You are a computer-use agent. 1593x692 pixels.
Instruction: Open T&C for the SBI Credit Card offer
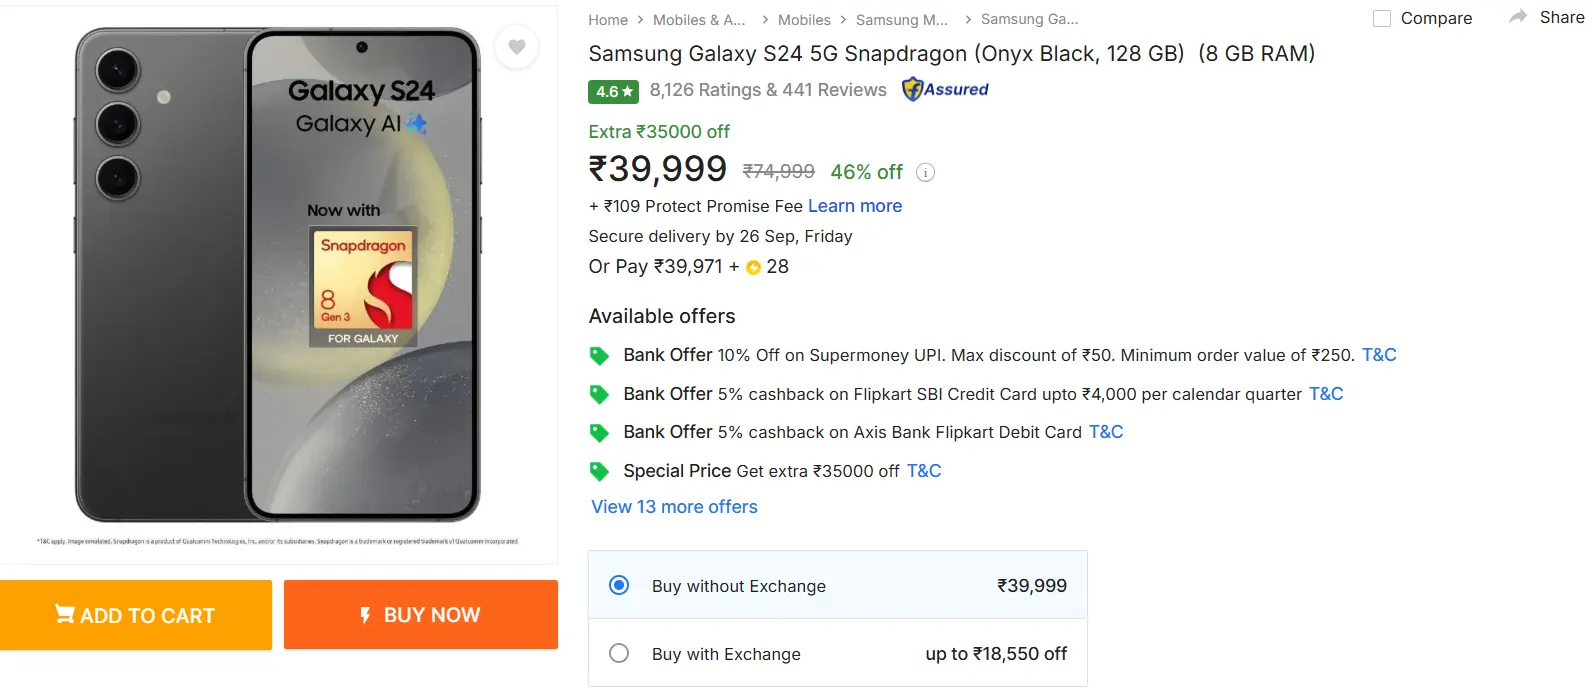[1324, 393]
